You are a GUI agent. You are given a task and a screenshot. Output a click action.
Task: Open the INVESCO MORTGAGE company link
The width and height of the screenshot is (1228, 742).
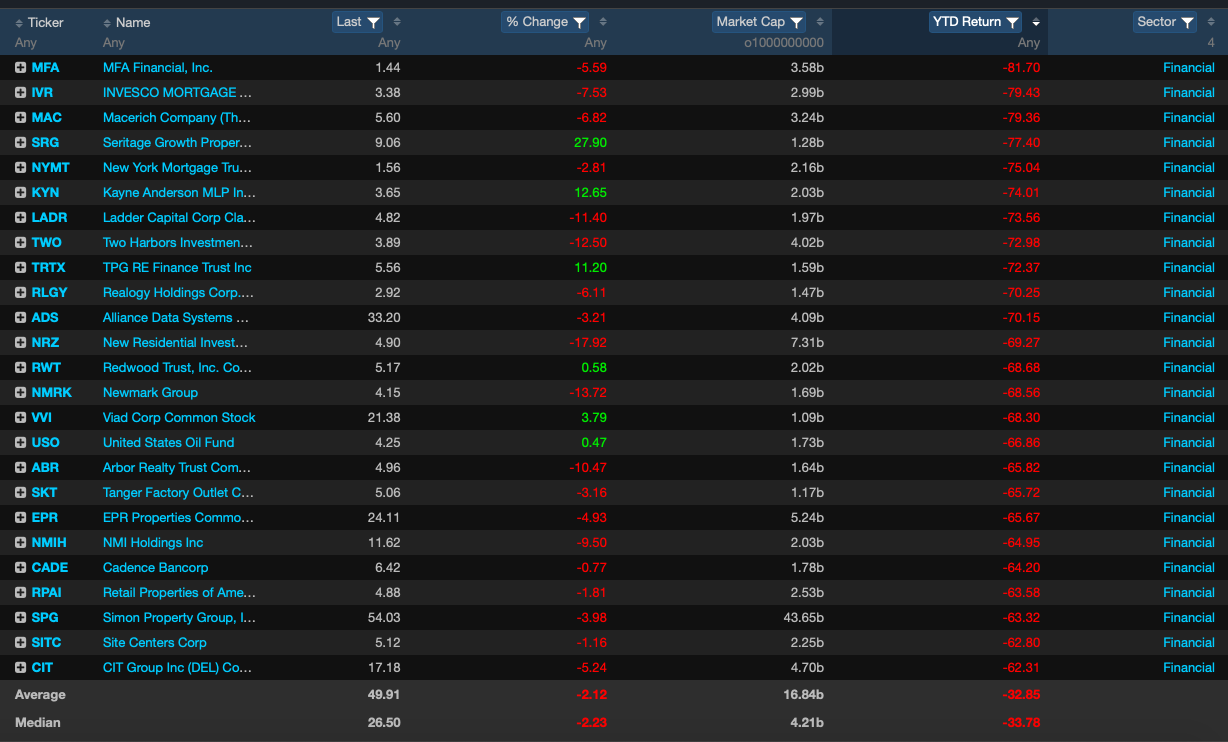click(177, 92)
